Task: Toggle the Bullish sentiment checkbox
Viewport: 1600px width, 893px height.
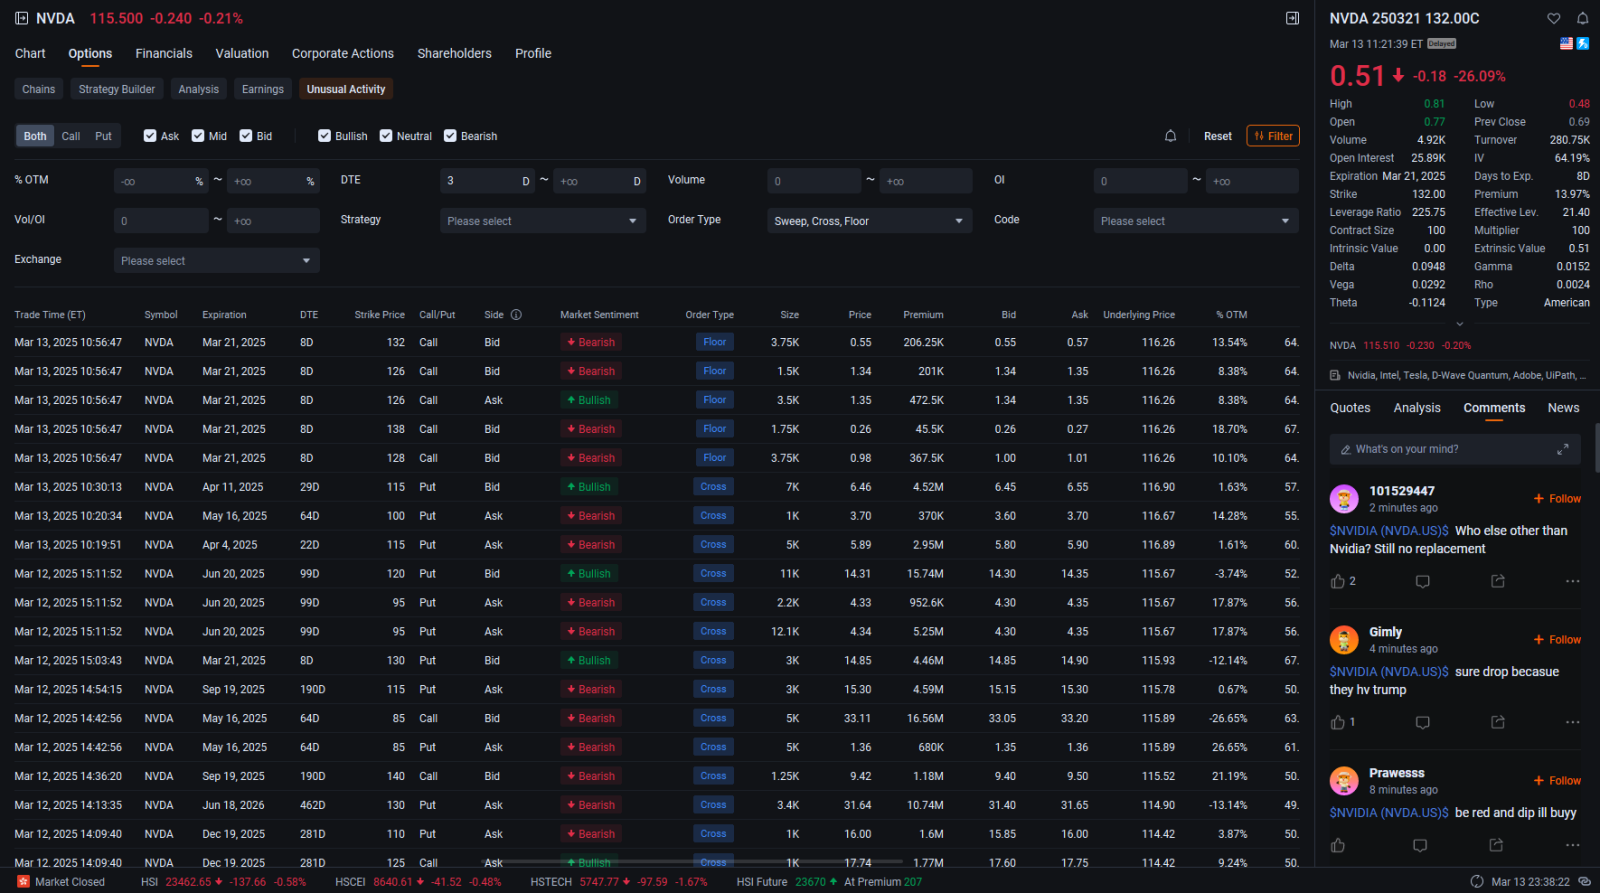Action: [x=324, y=136]
